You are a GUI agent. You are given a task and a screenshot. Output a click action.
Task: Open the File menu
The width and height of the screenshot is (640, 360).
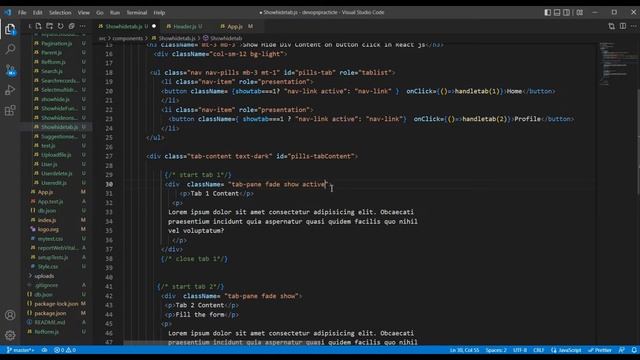[22, 13]
